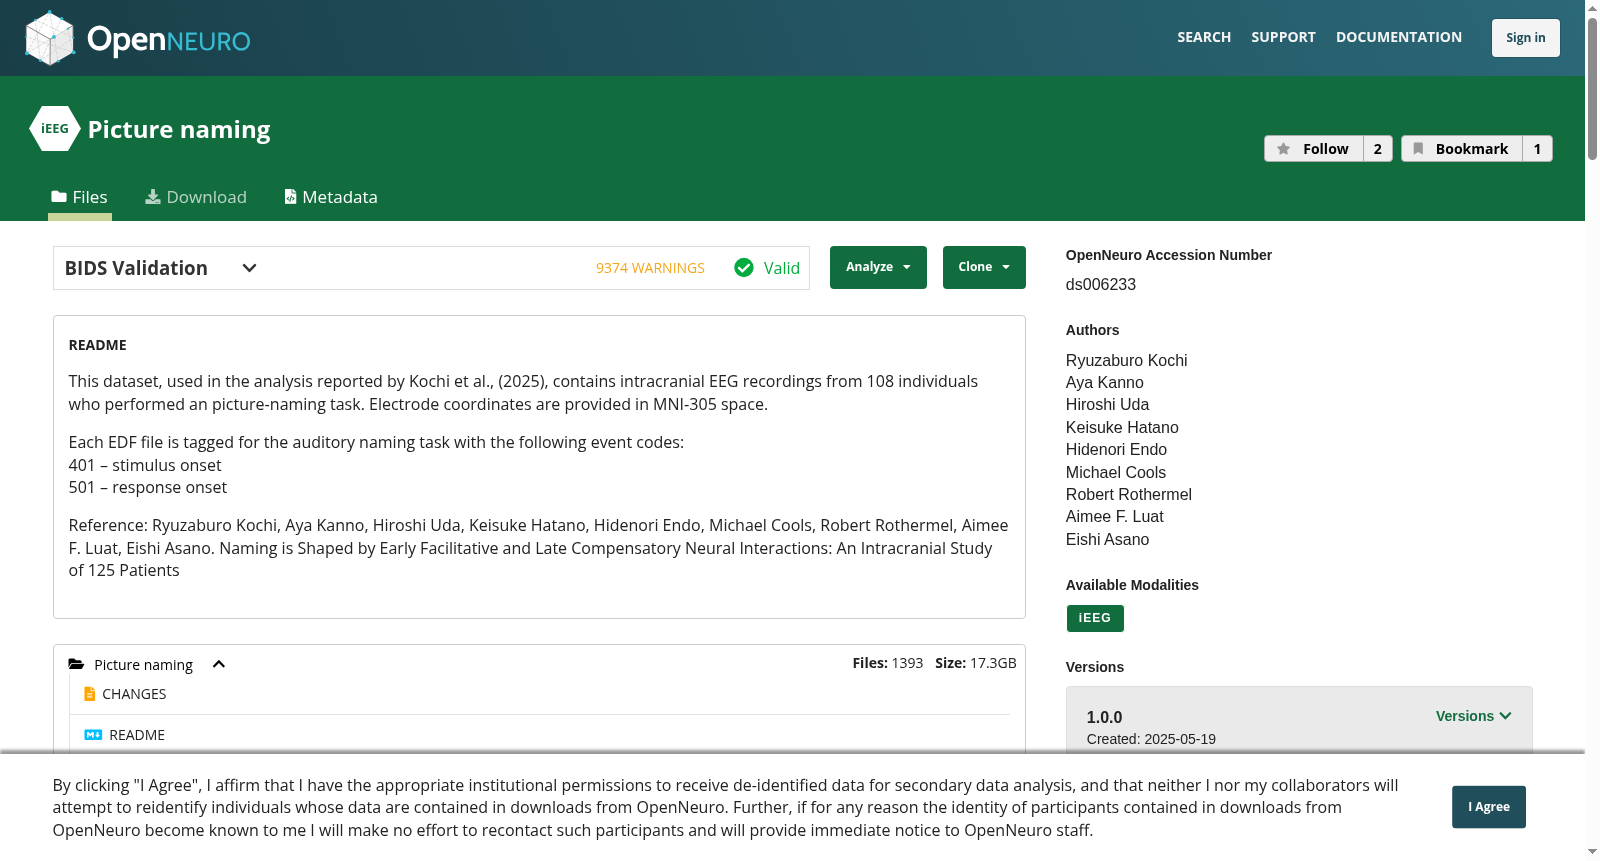
Task: Click the bookmark count 1
Action: click(x=1538, y=149)
